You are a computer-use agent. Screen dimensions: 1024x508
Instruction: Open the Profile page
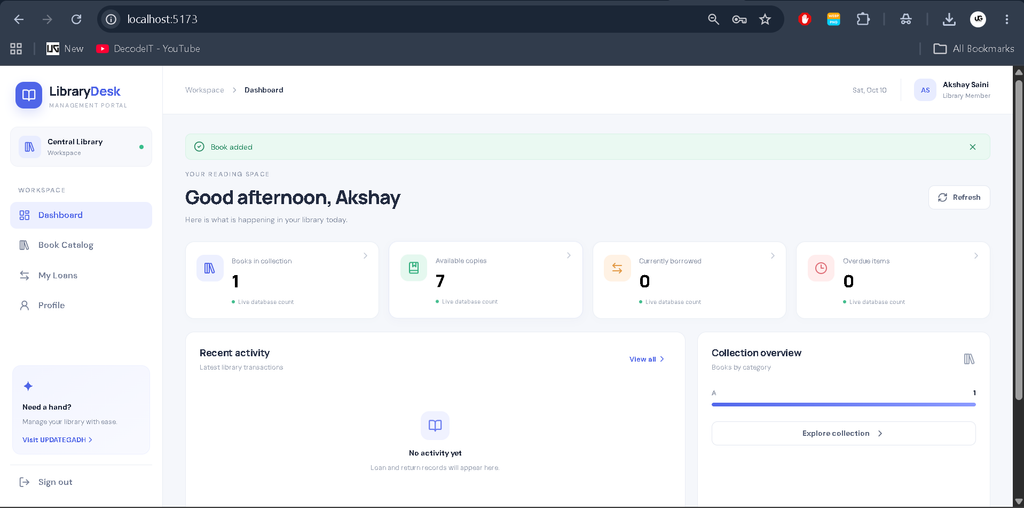[81, 305]
